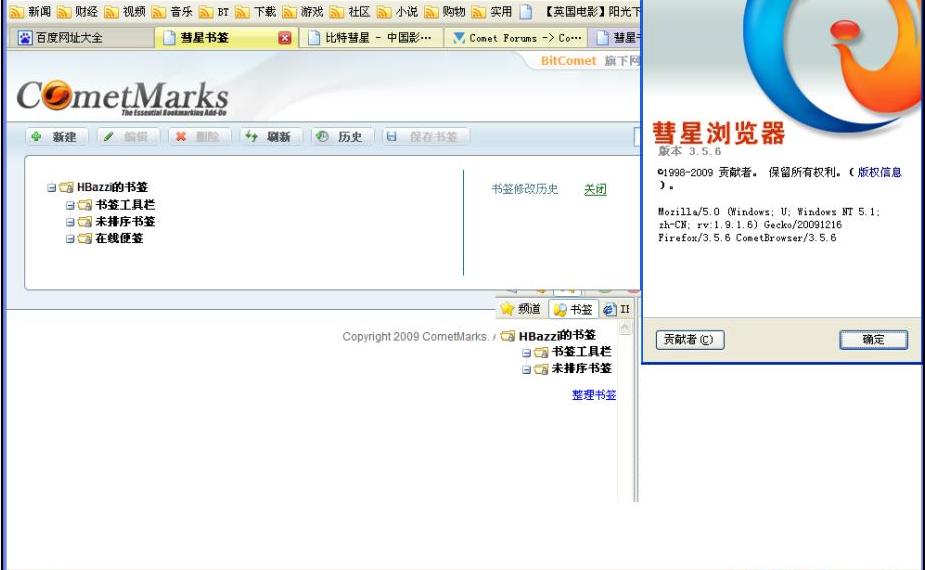Viewport: 925px width, 570px height.
Task: Click 确定 in About dialog
Action: [873, 339]
